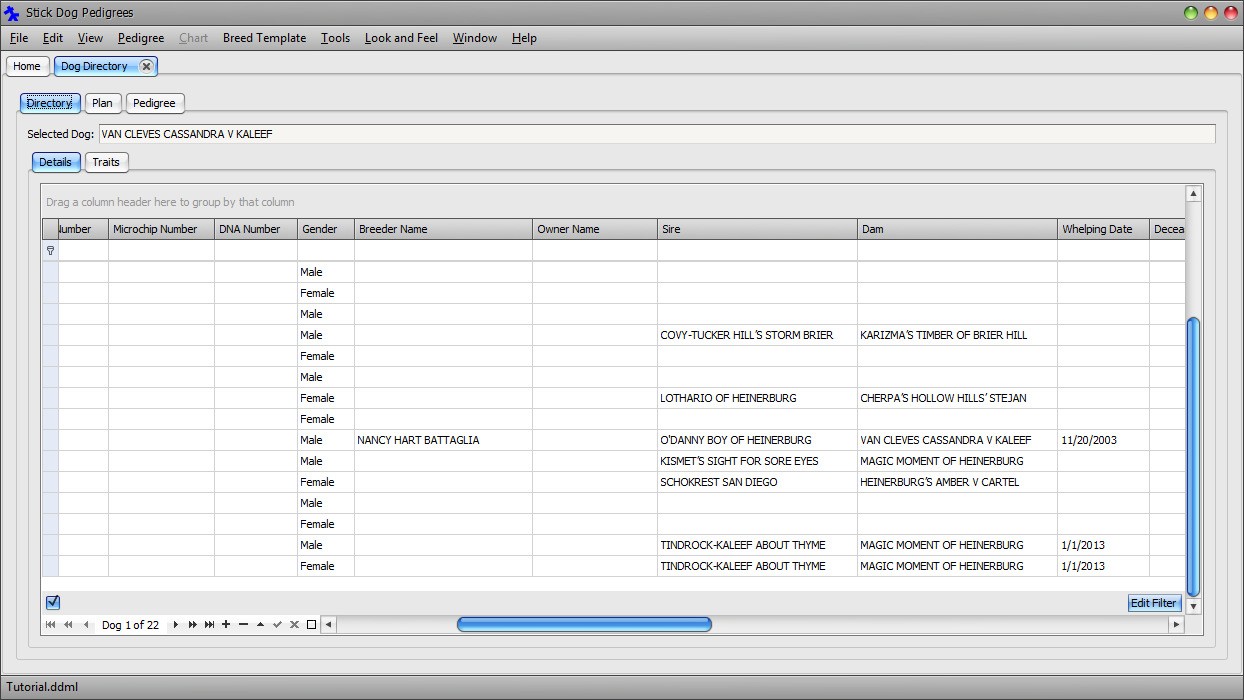Append a new dog record with the plus icon
Viewport: 1244px width, 700px height.
tap(226, 624)
